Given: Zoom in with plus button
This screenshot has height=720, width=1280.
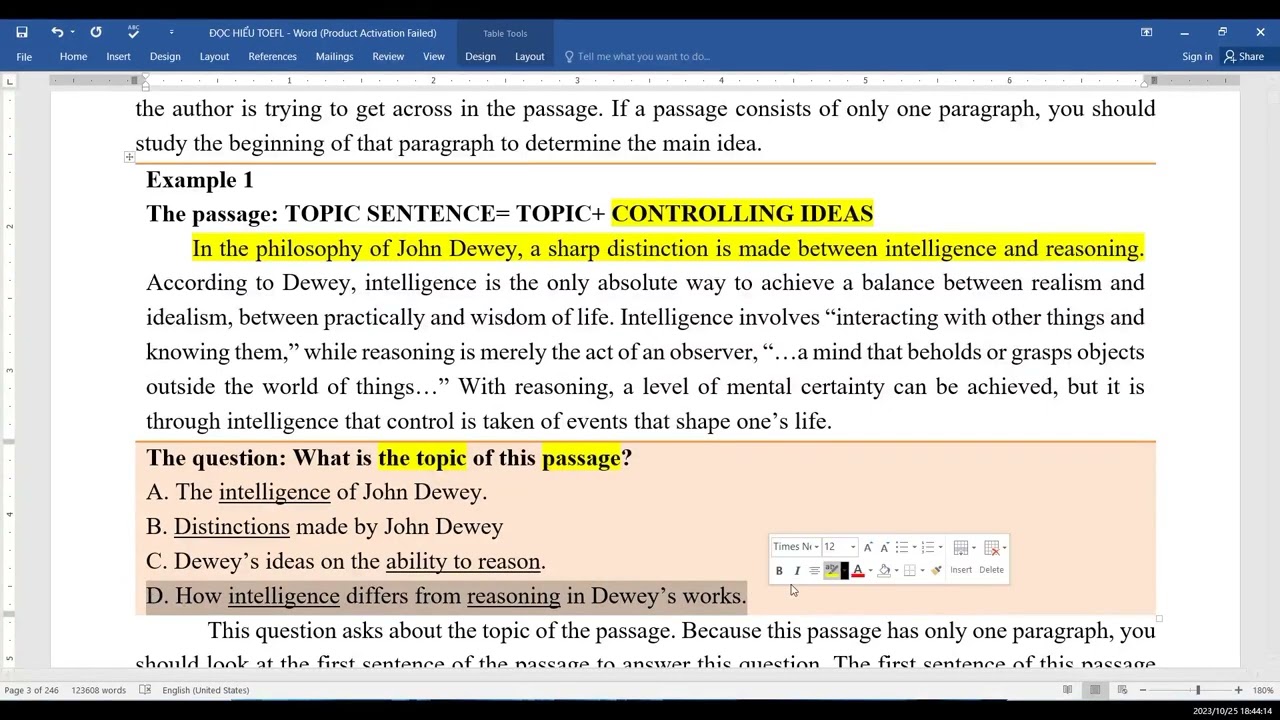Looking at the screenshot, I should [1238, 690].
